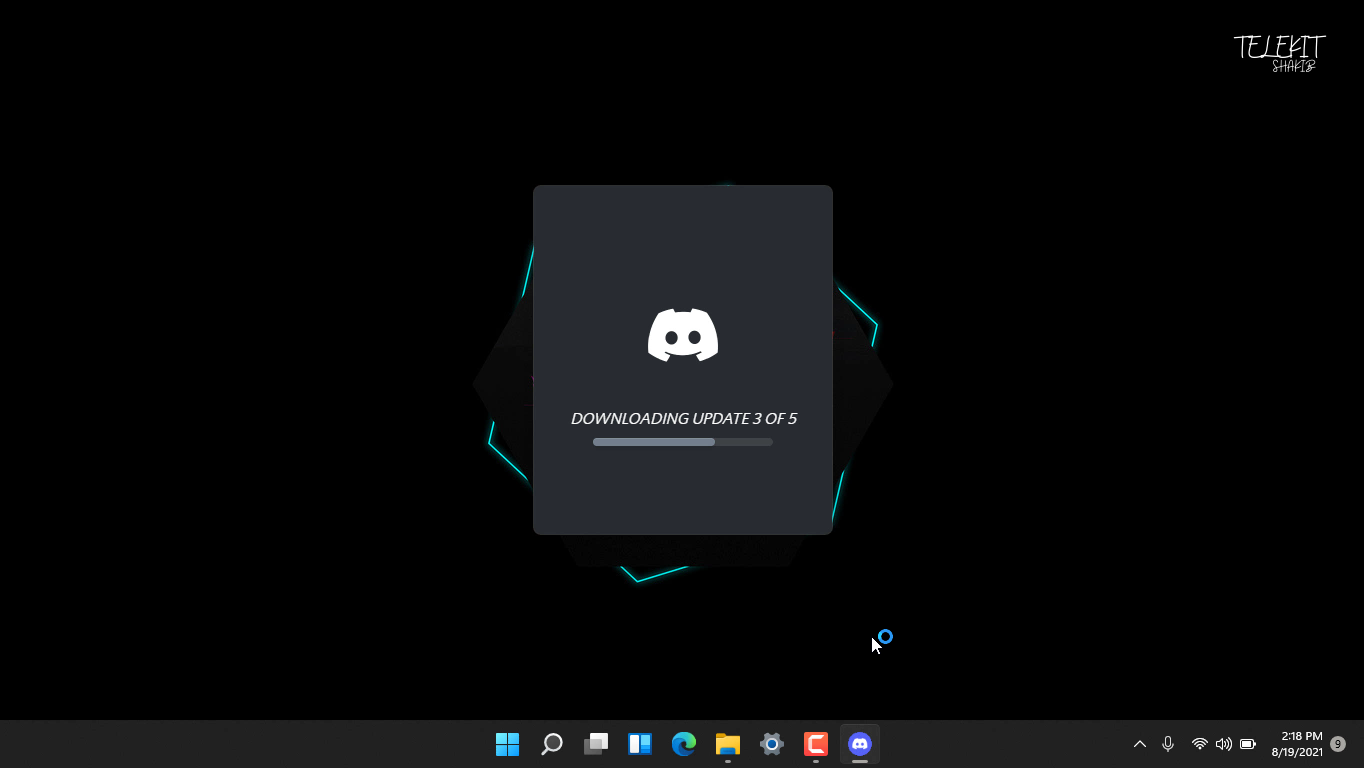This screenshot has height=768, width=1364.
Task: Click the volume speaker icon
Action: click(1223, 744)
